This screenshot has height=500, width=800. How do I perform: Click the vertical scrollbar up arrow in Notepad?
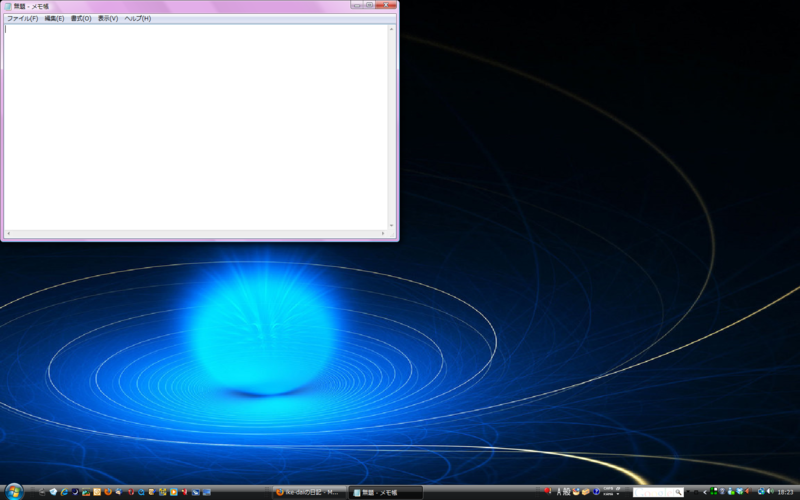tap(391, 29)
